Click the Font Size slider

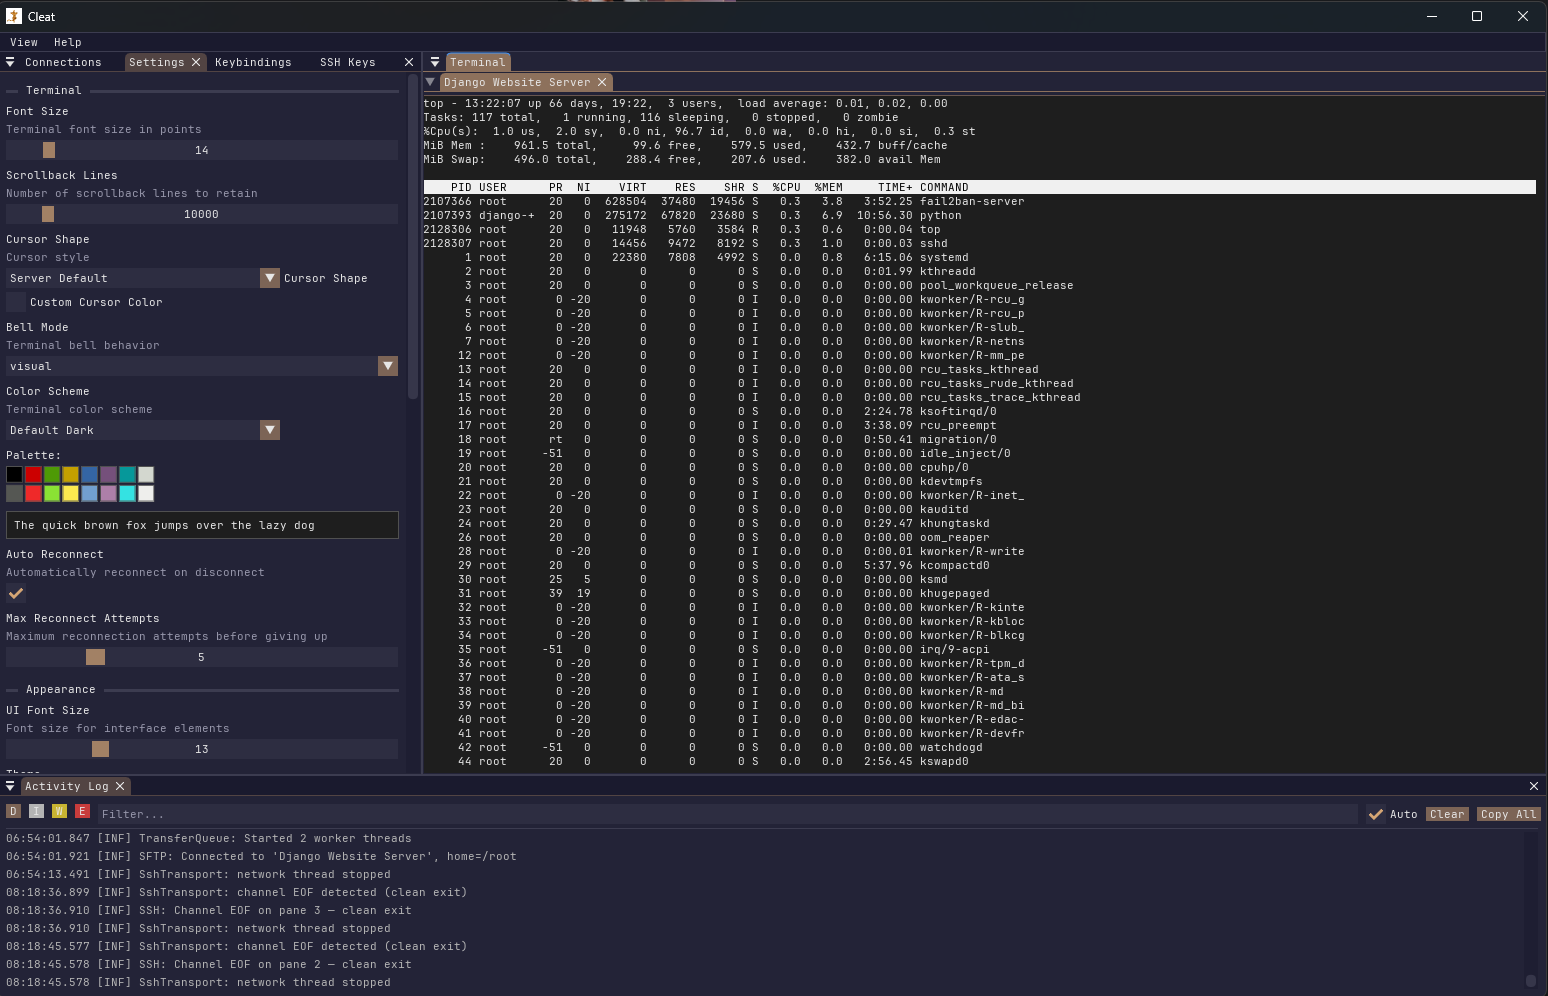[x=202, y=150]
